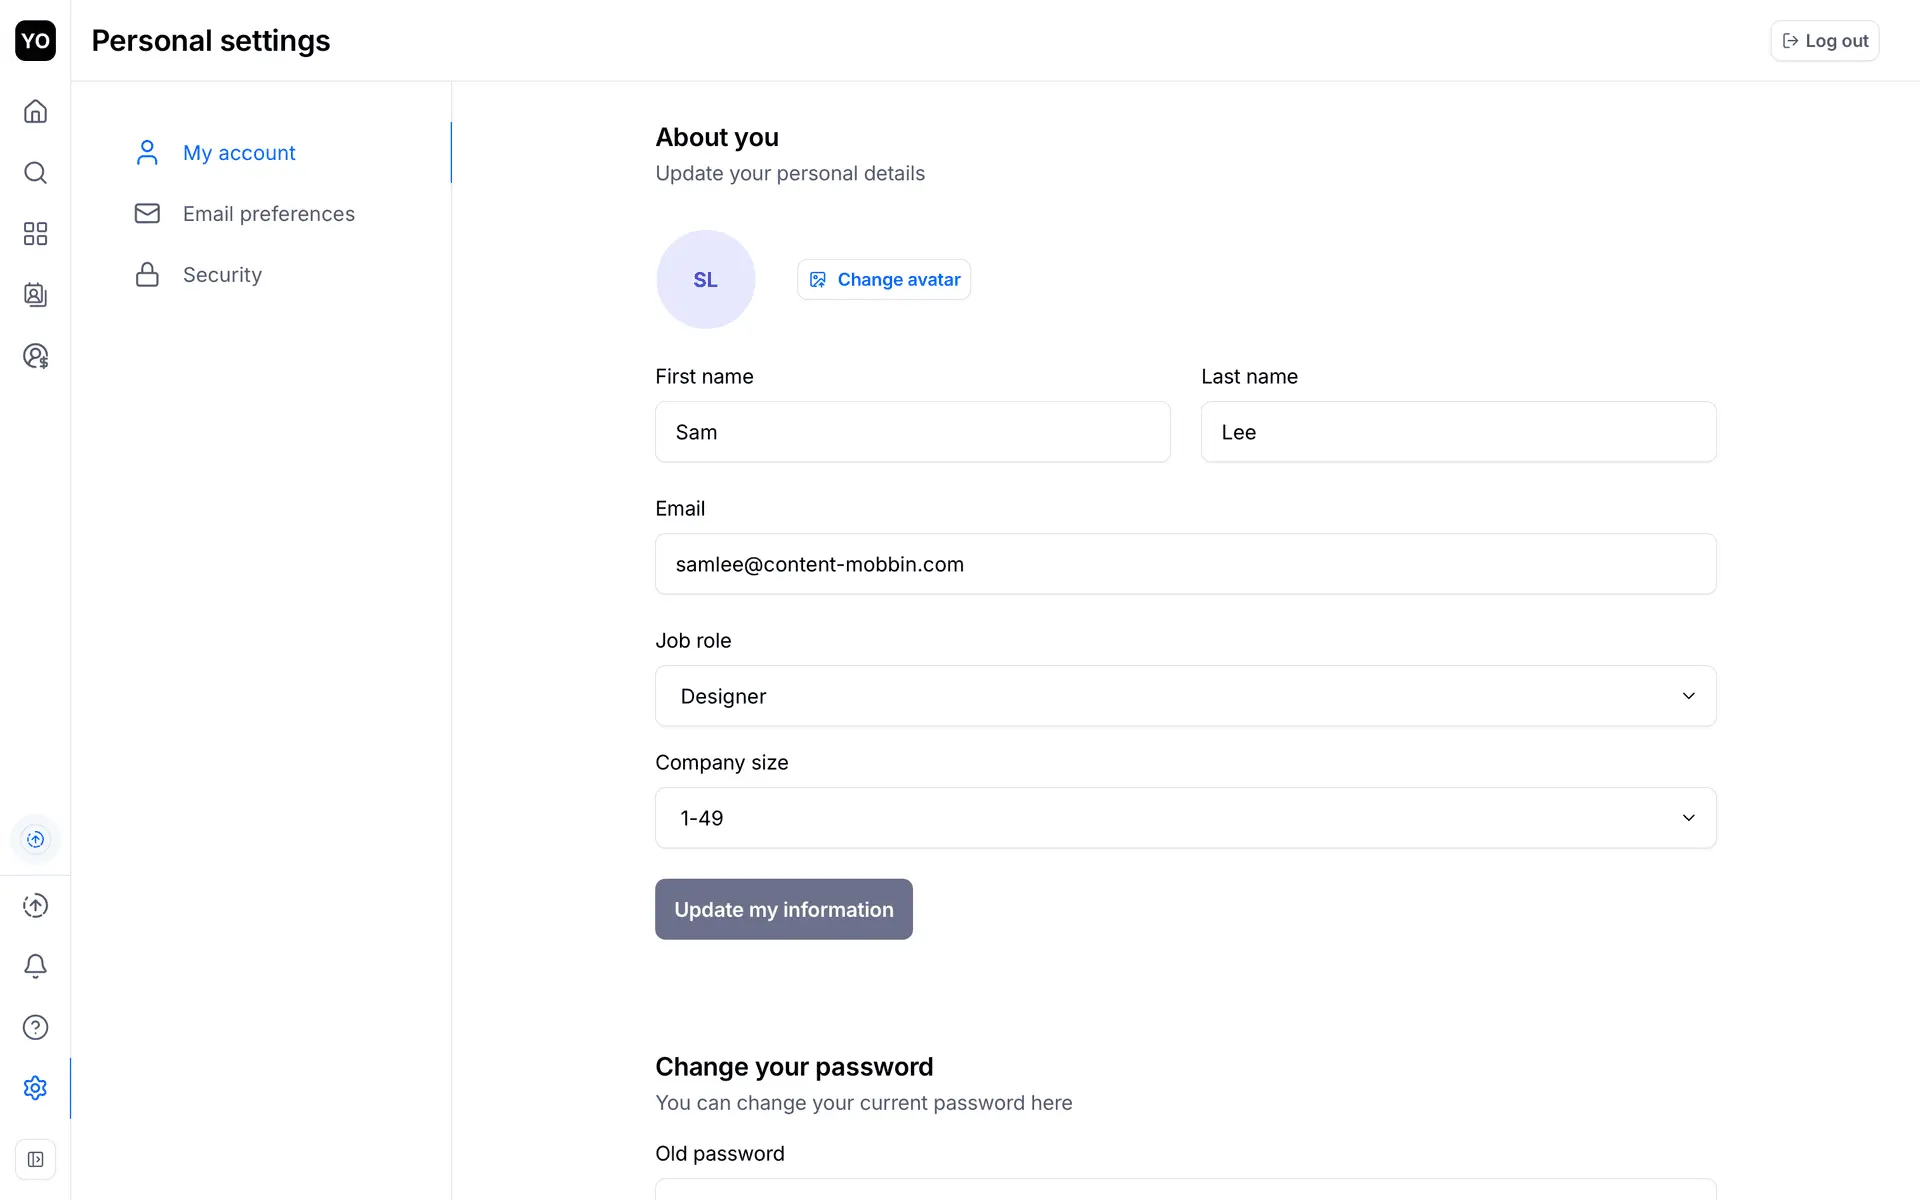1920x1200 pixels.
Task: Click the contacts badge sidebar icon
Action: point(35,295)
